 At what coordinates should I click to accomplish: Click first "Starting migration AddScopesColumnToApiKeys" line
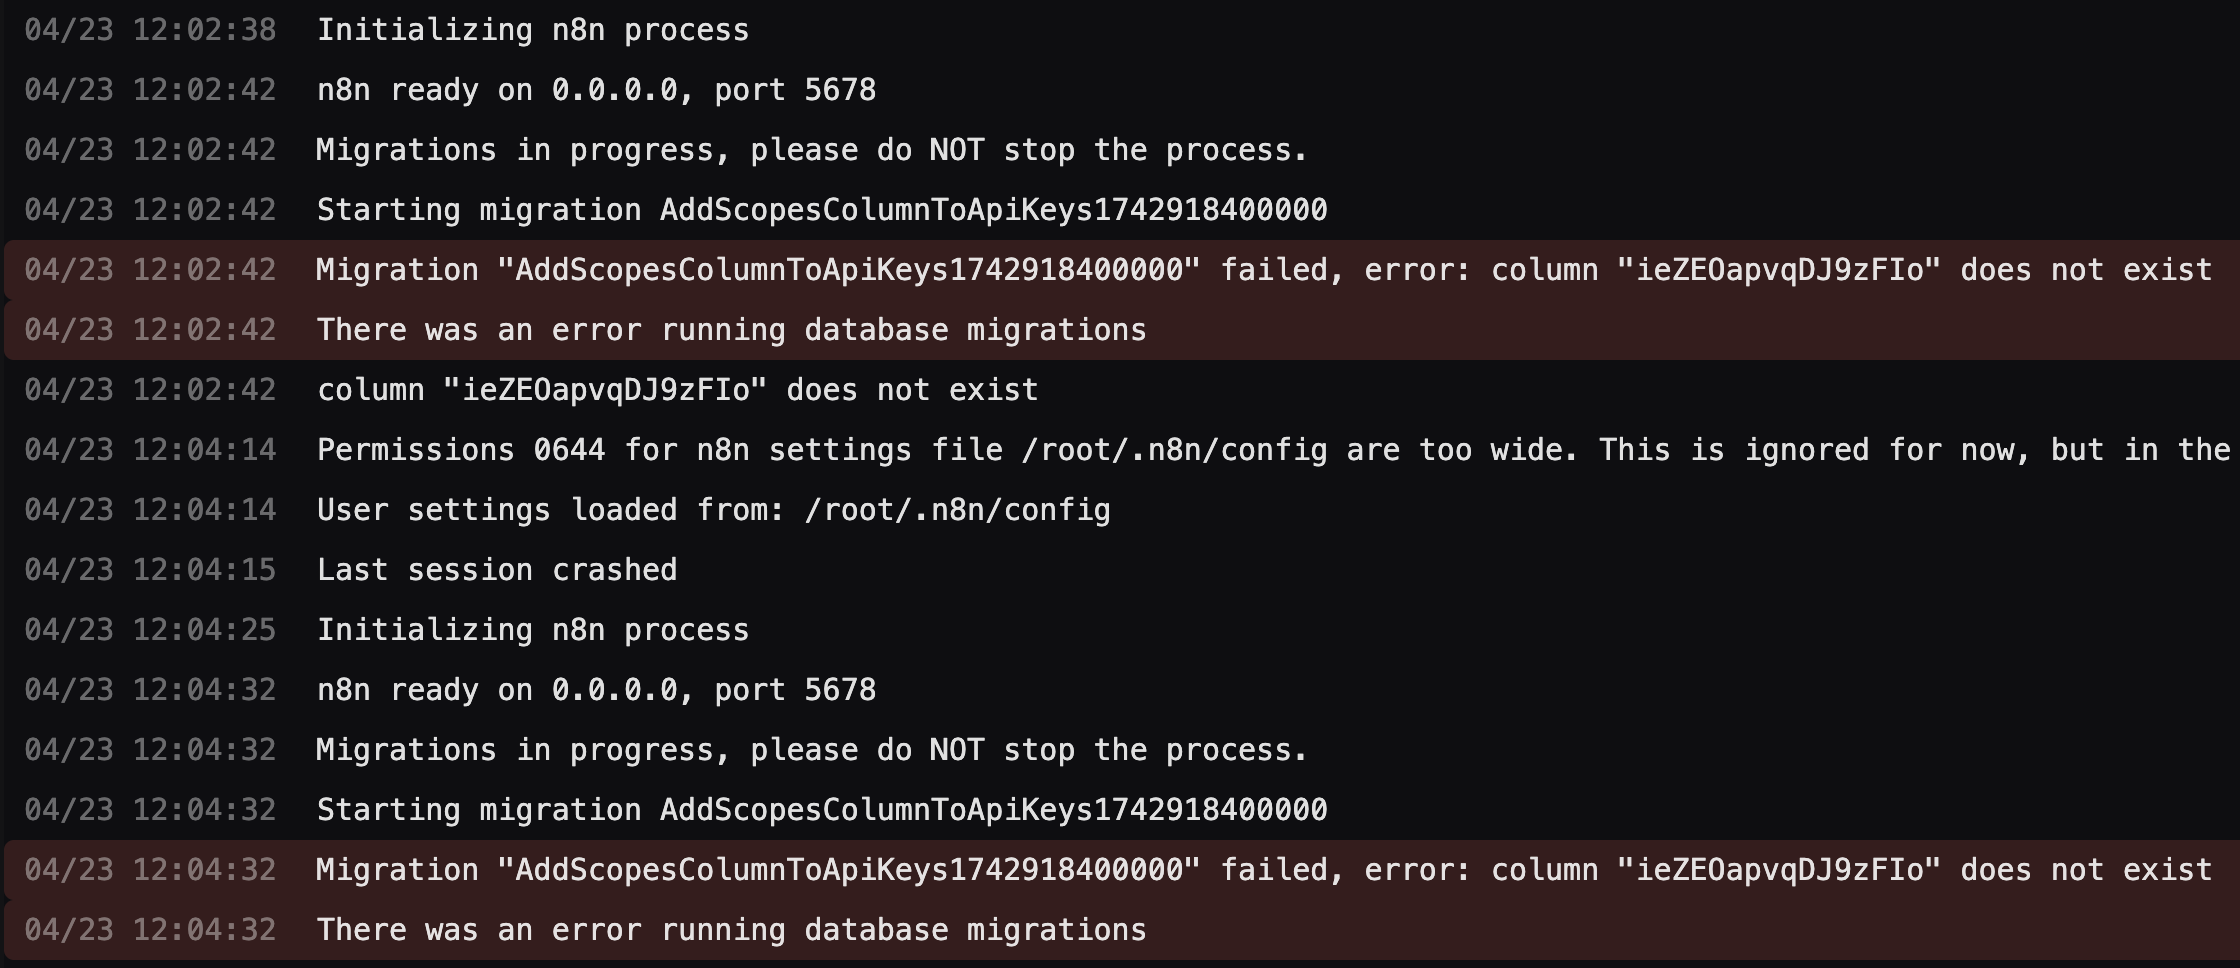click(1120, 210)
